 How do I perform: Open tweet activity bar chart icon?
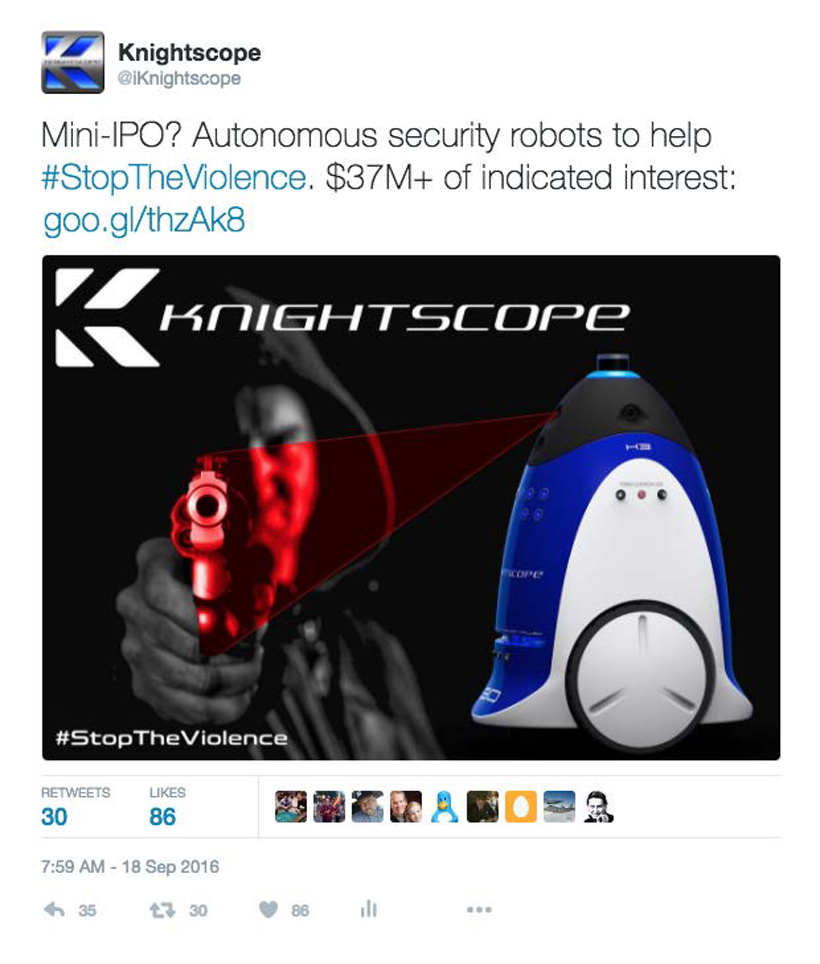(x=368, y=909)
